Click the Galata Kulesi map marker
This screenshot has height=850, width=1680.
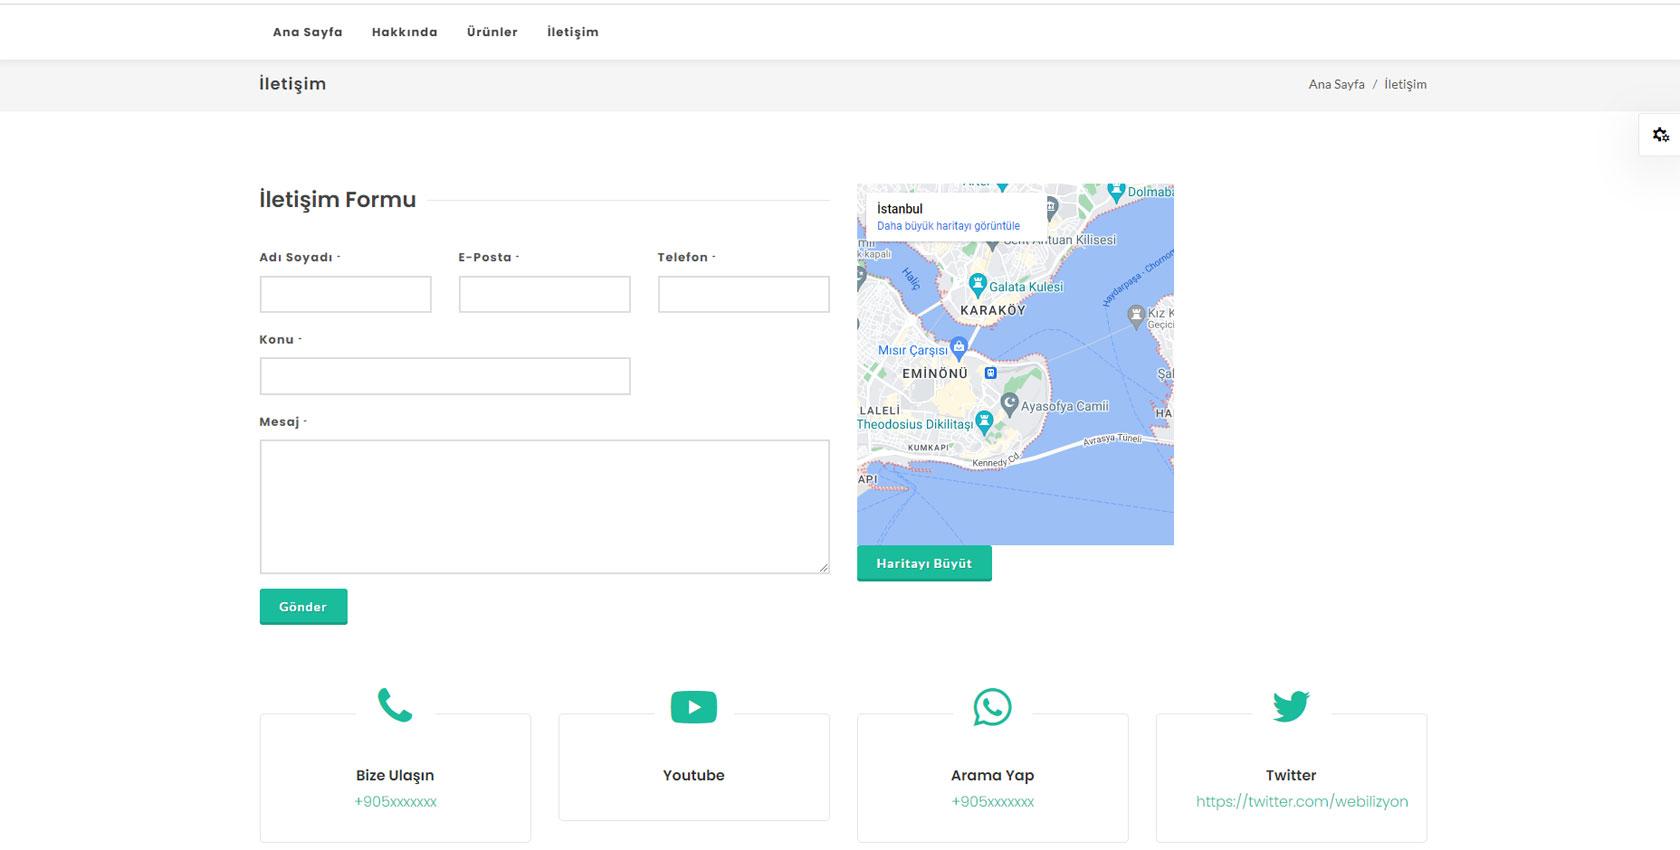click(978, 285)
